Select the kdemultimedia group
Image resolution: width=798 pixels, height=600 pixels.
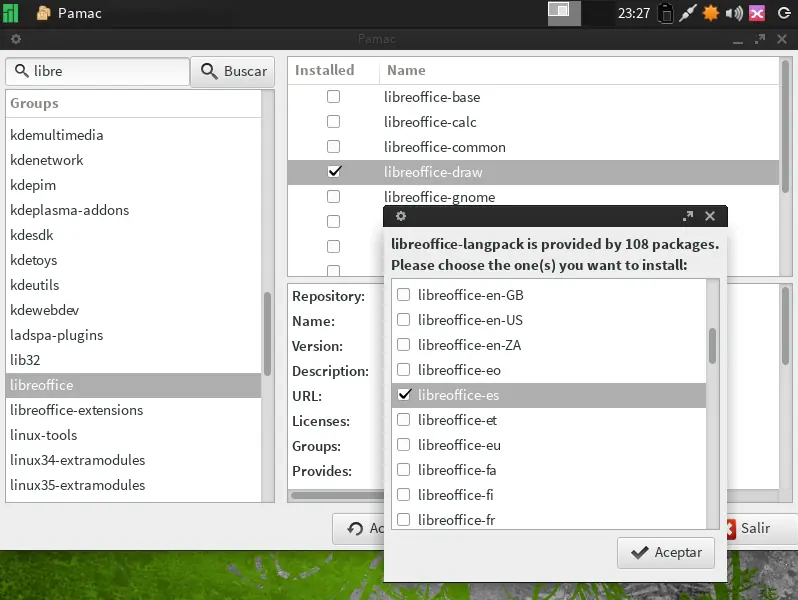coord(133,135)
